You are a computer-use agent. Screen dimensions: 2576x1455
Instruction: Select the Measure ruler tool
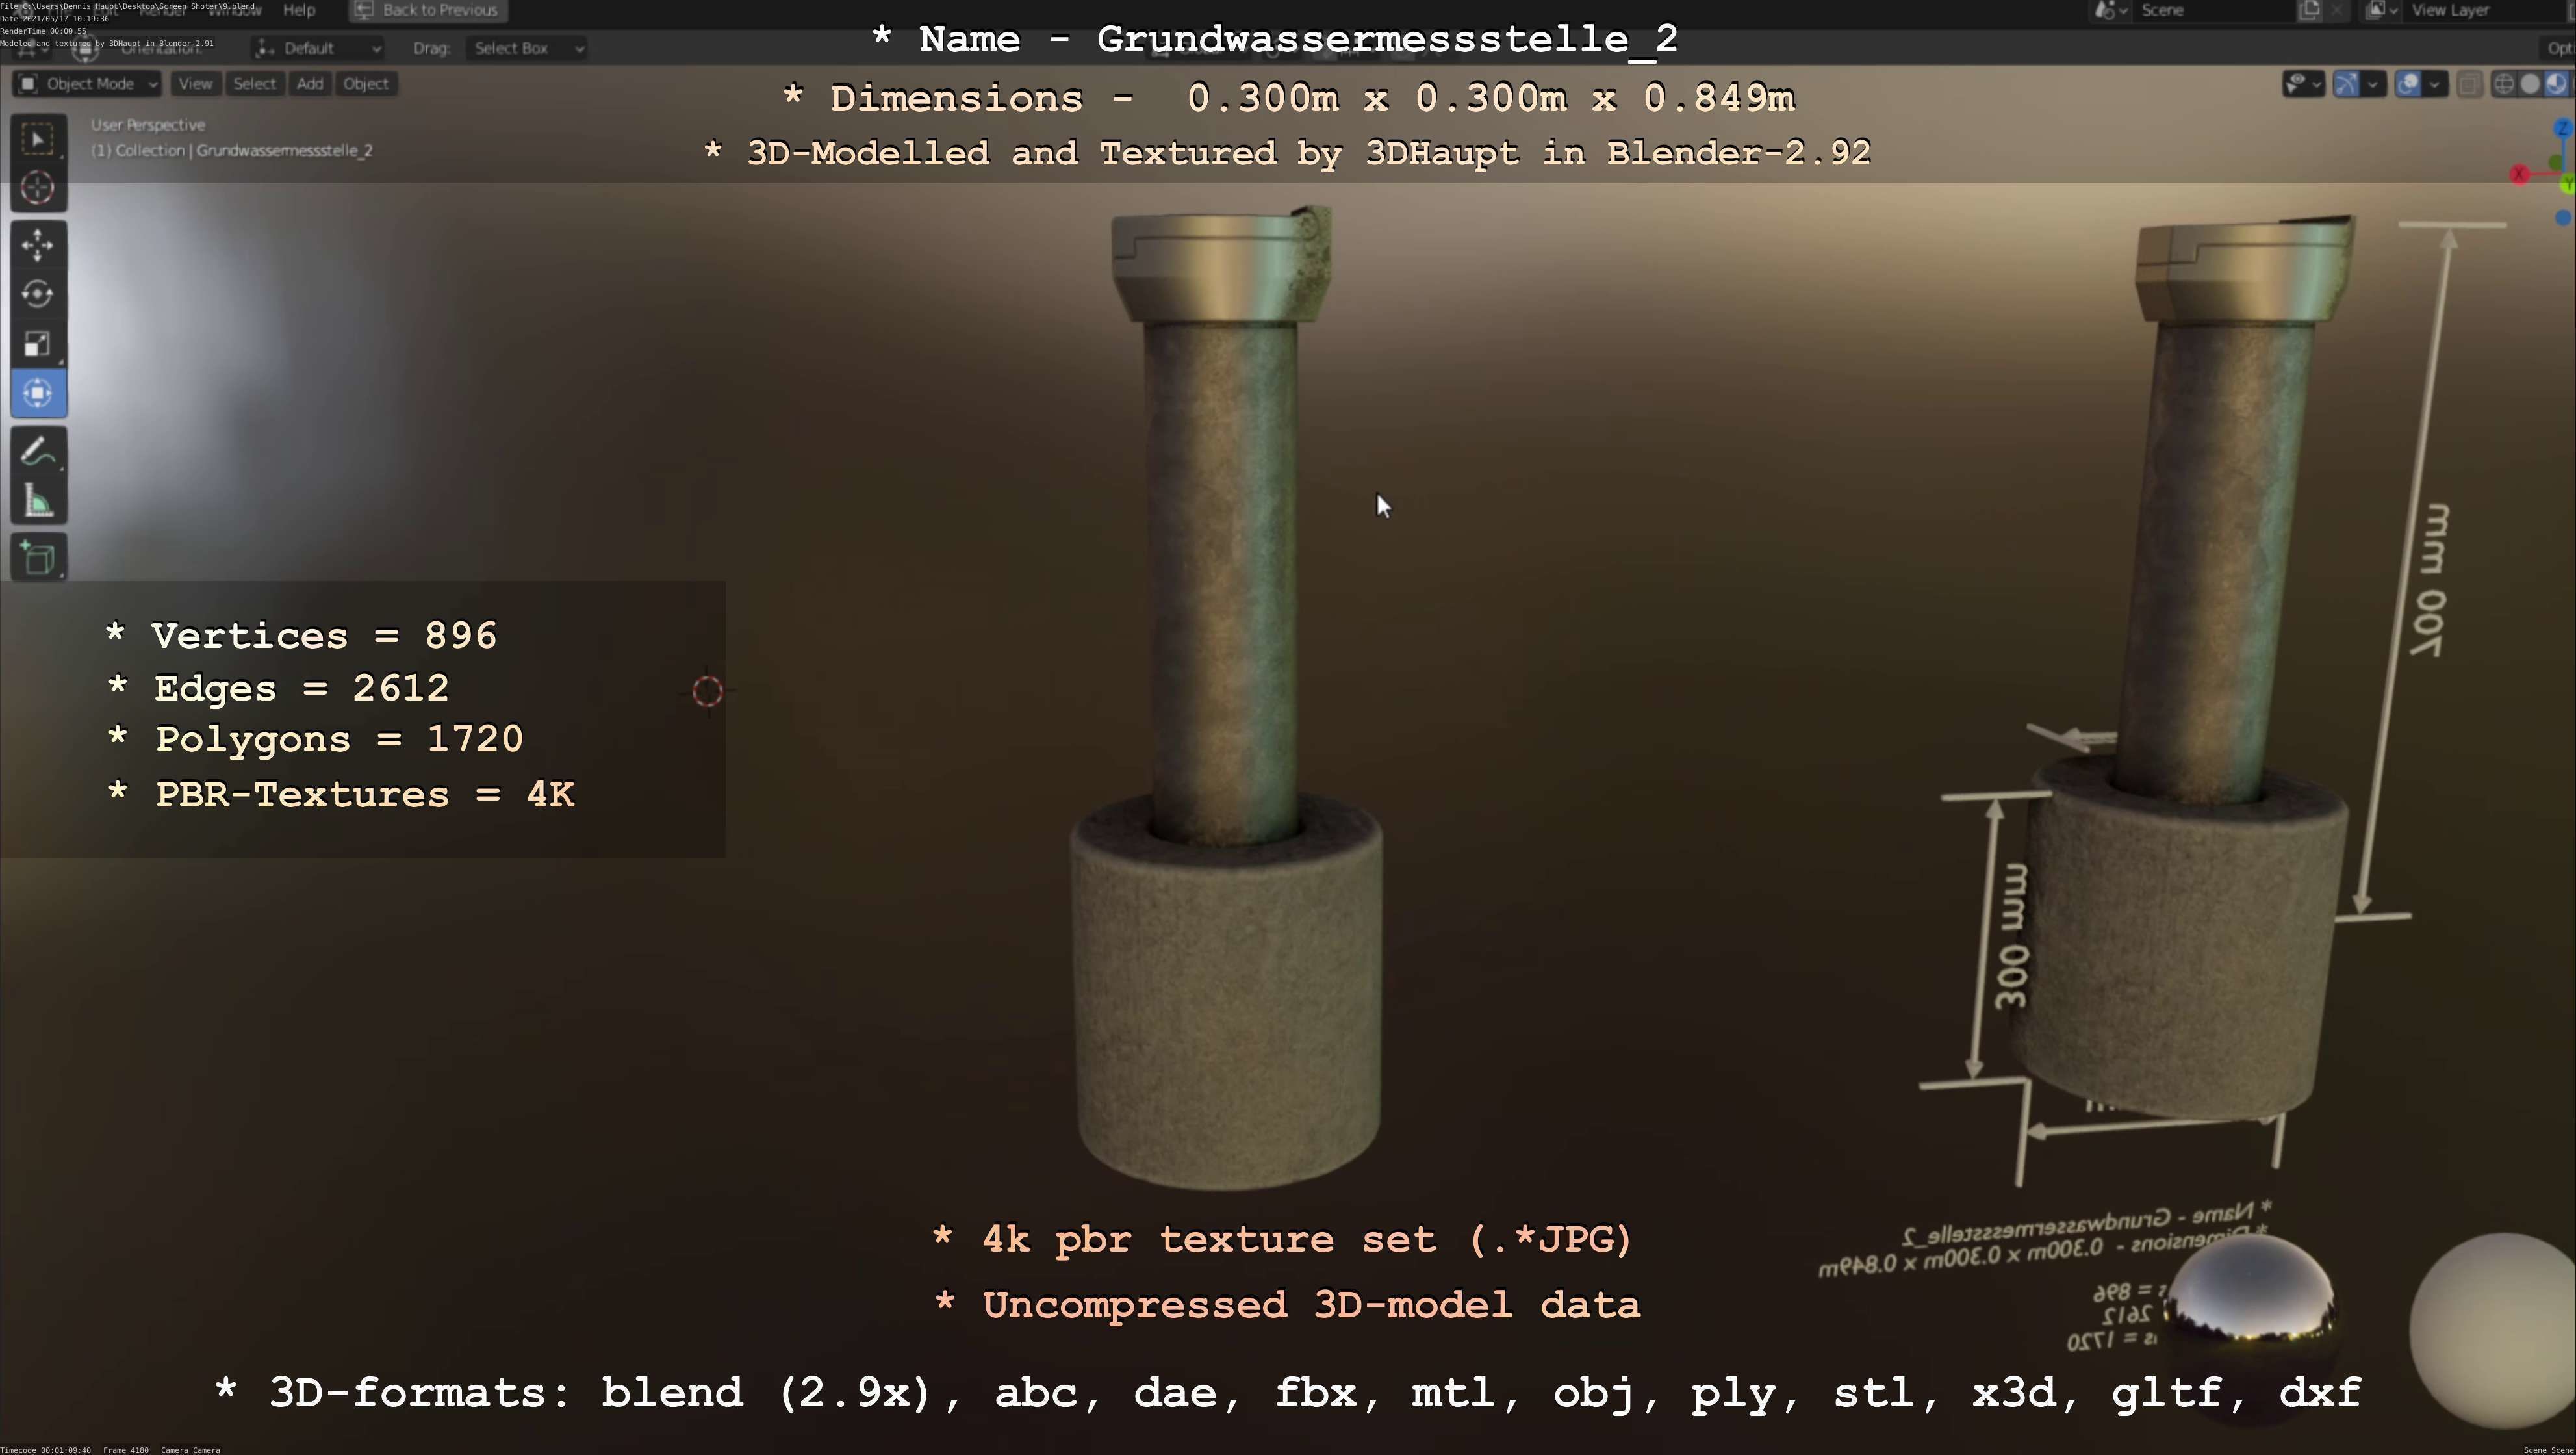pos(38,501)
